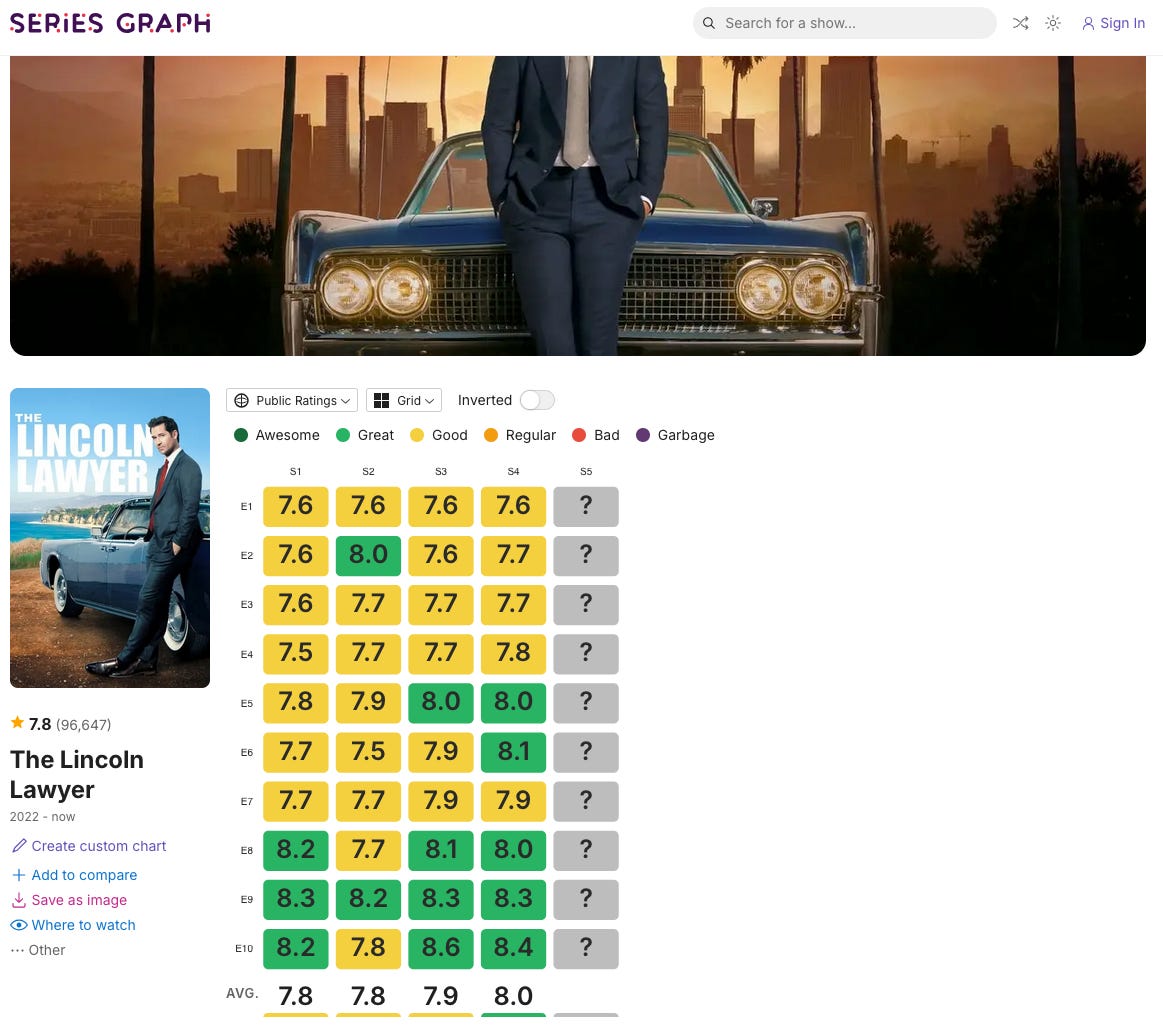Select S2 E2 rating cell 8.0

[368, 556]
